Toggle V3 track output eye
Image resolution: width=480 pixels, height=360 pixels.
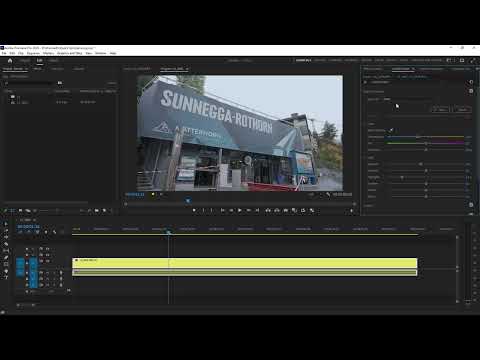point(48,249)
